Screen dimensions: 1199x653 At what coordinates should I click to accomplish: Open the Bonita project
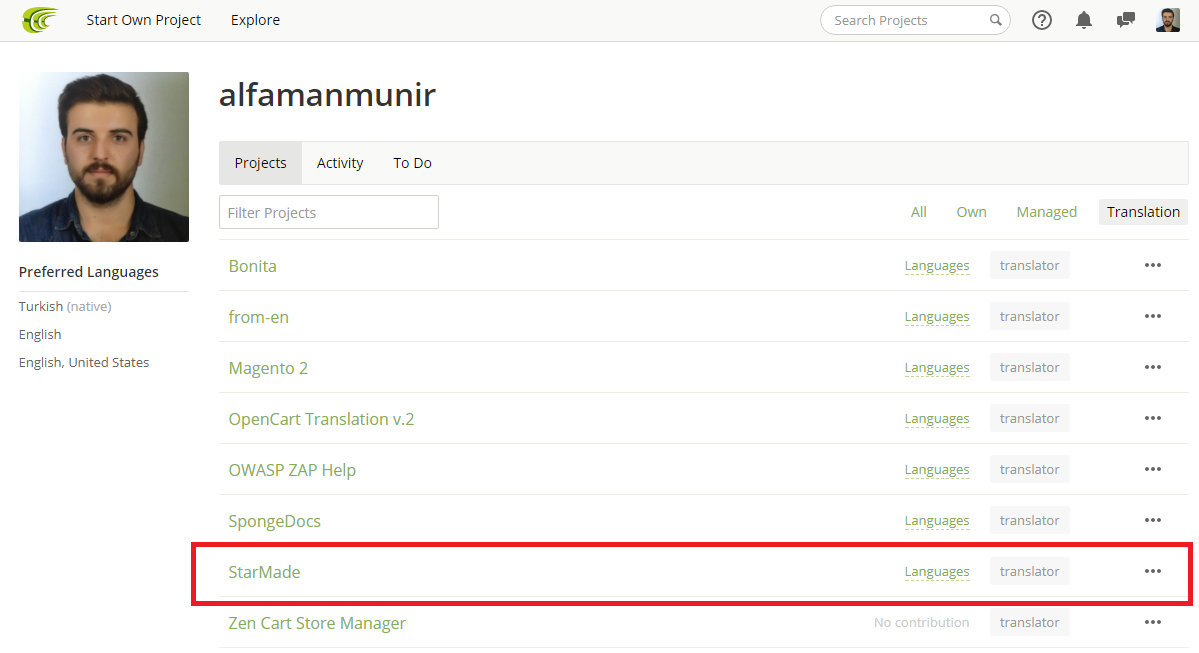(x=252, y=266)
